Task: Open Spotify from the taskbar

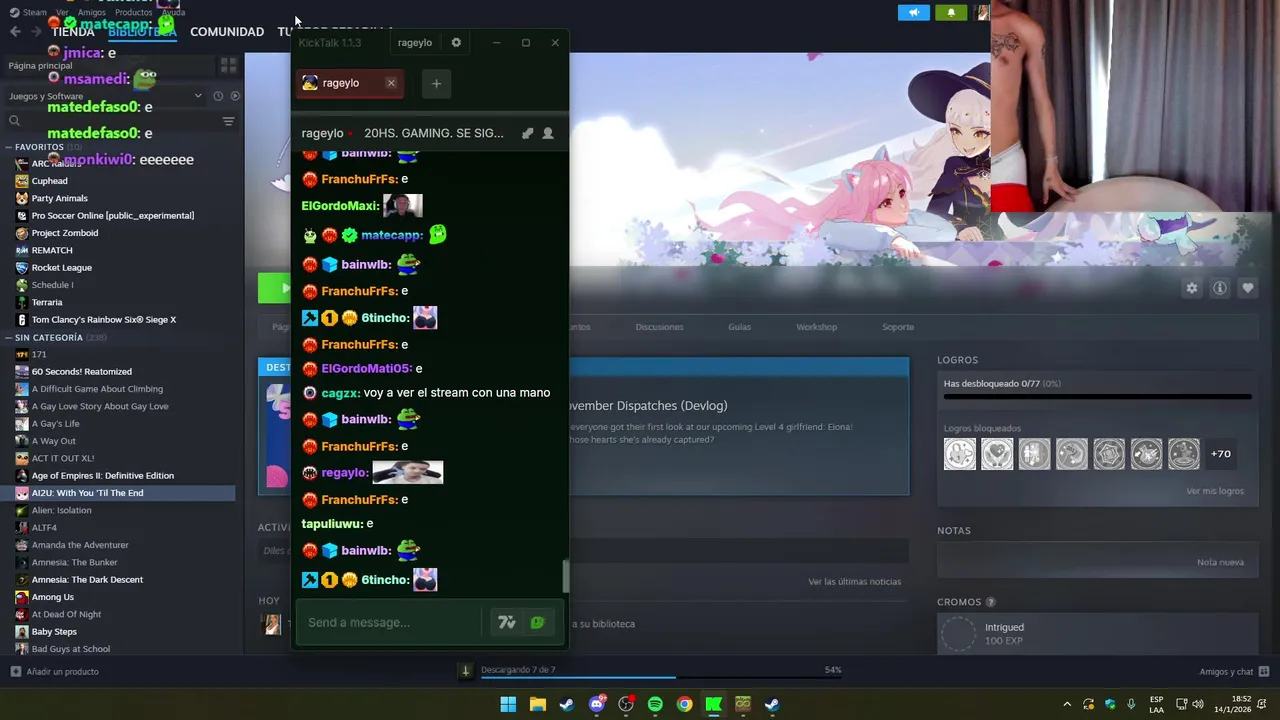Action: 655,704
